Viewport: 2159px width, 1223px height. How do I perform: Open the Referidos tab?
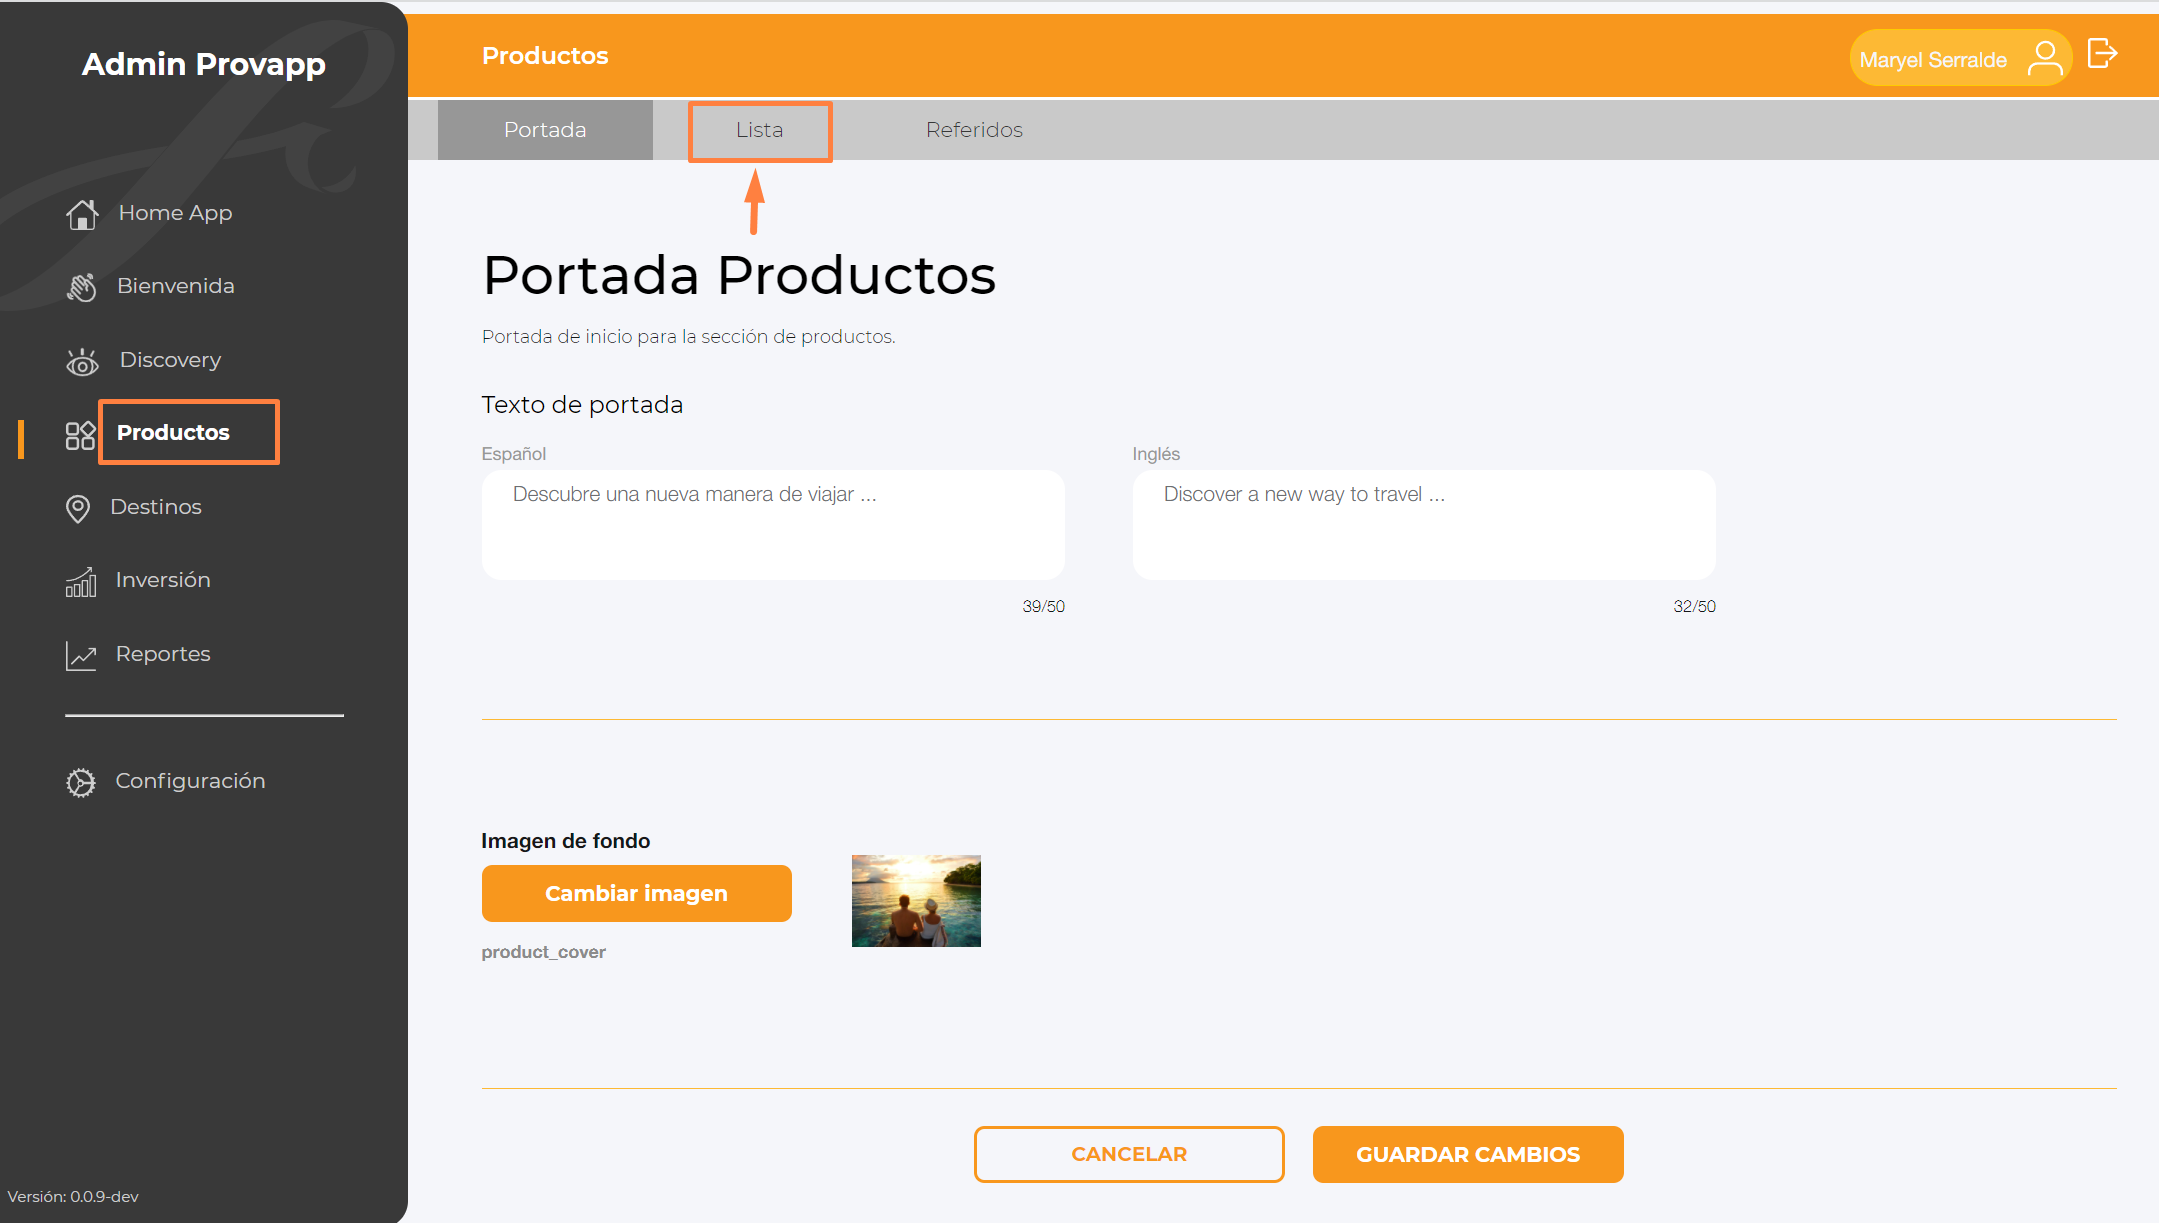(974, 130)
